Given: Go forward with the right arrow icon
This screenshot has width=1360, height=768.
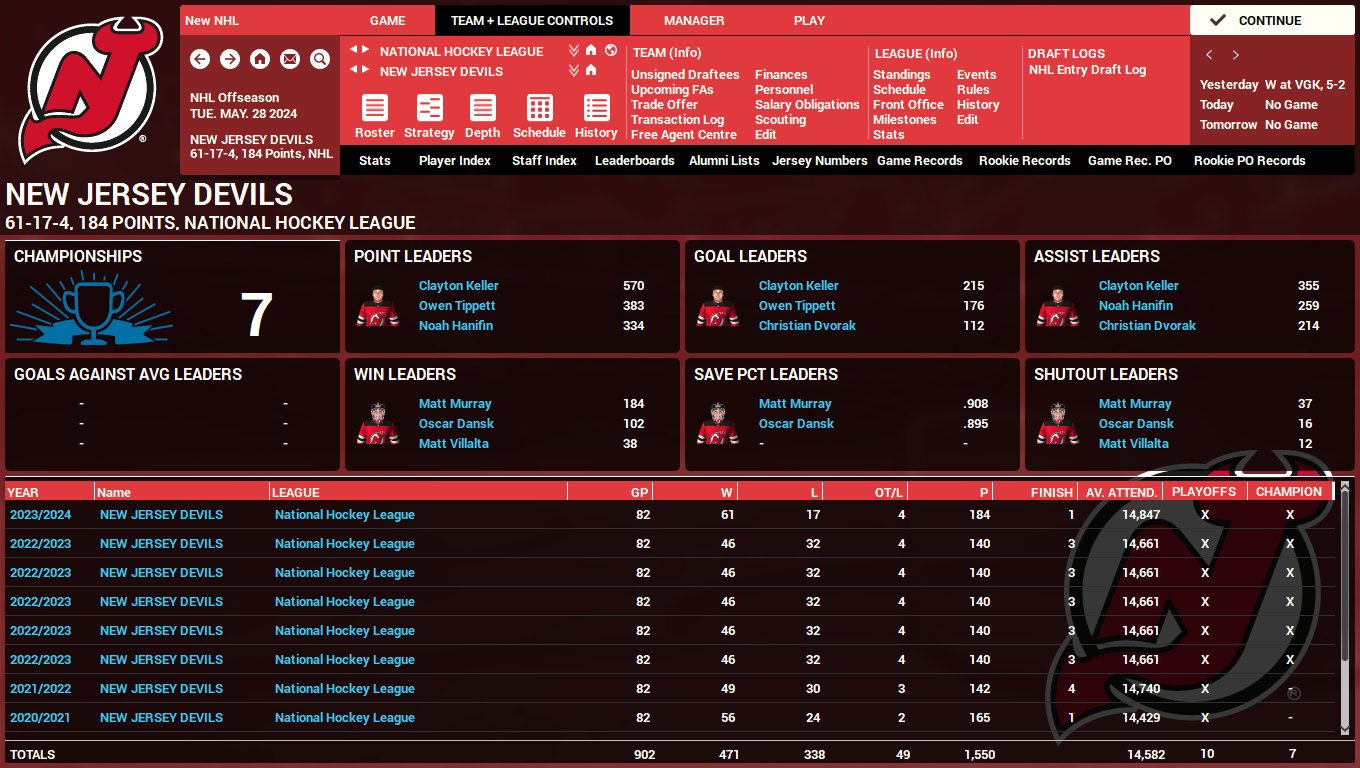Looking at the screenshot, I should [x=230, y=60].
